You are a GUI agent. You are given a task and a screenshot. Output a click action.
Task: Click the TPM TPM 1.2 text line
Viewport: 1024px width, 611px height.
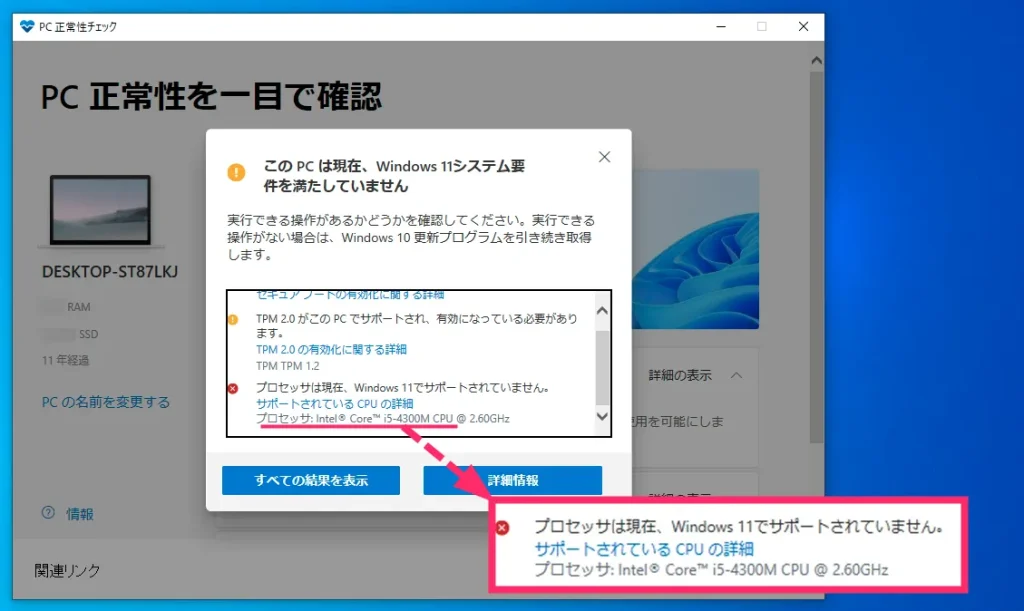[x=288, y=366]
